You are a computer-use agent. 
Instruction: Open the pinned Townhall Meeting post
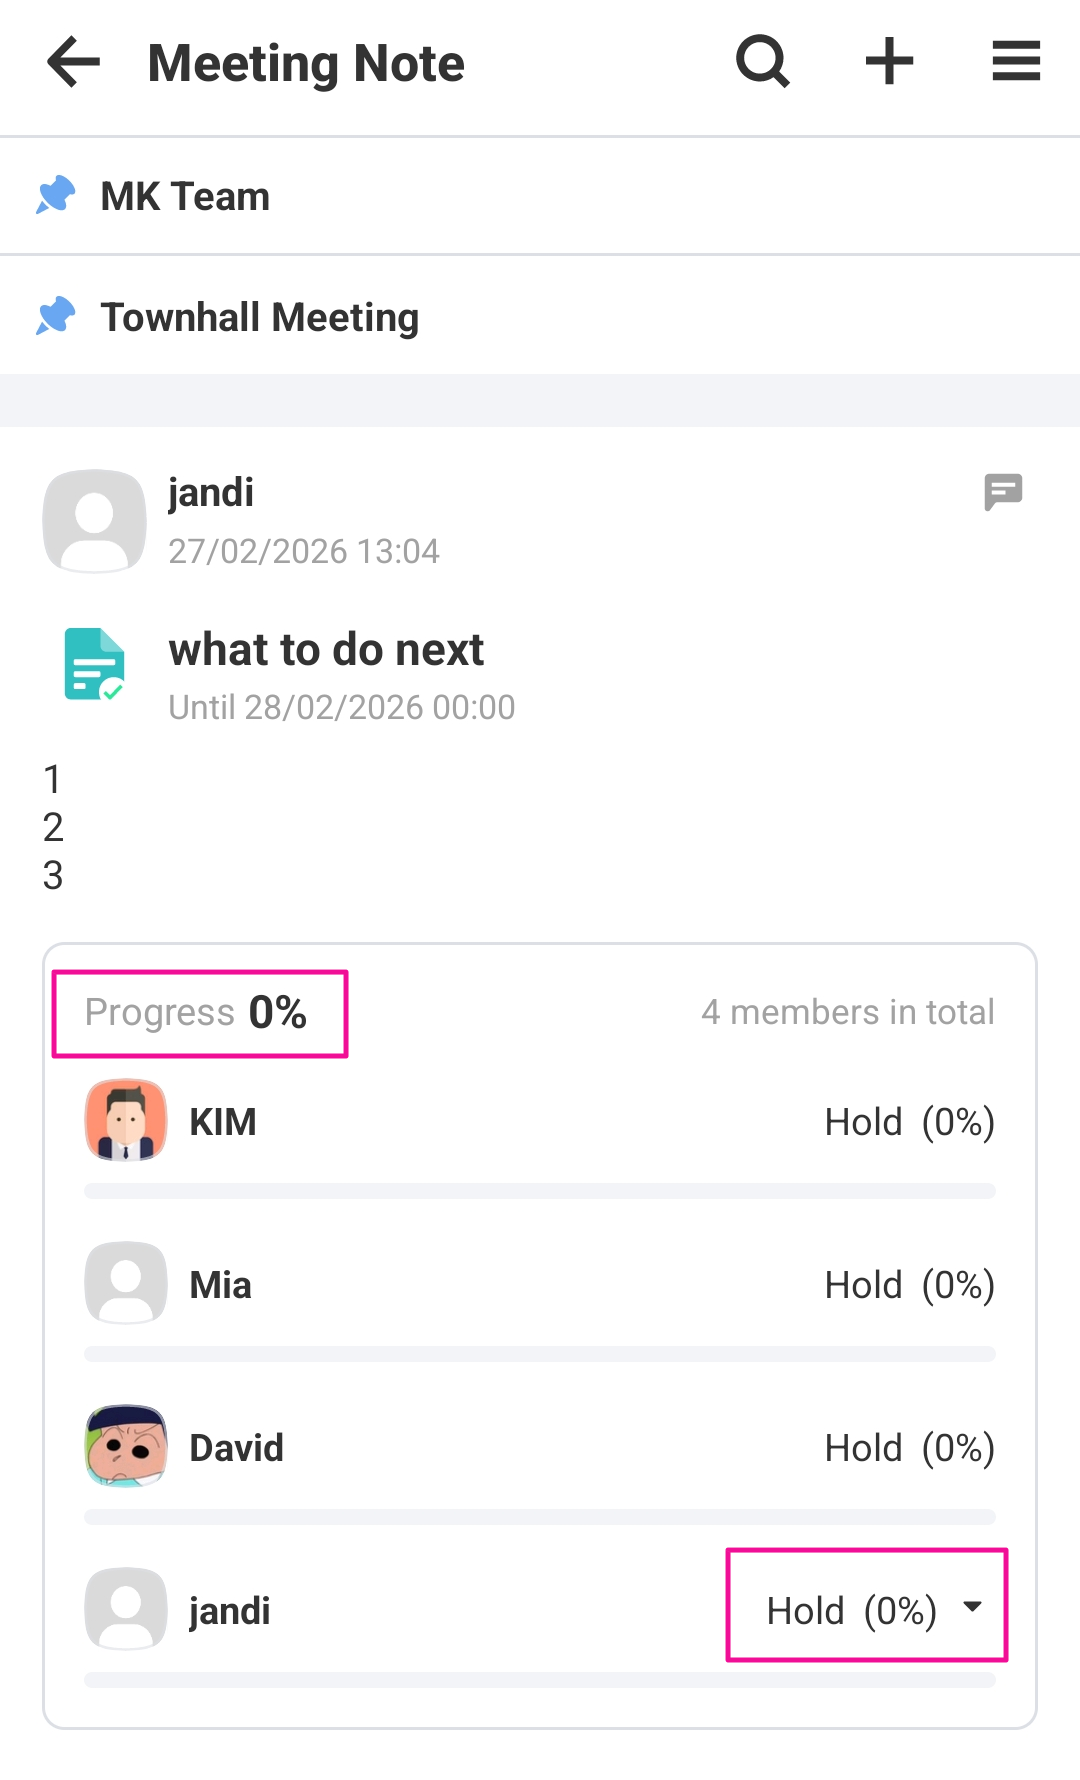click(260, 318)
